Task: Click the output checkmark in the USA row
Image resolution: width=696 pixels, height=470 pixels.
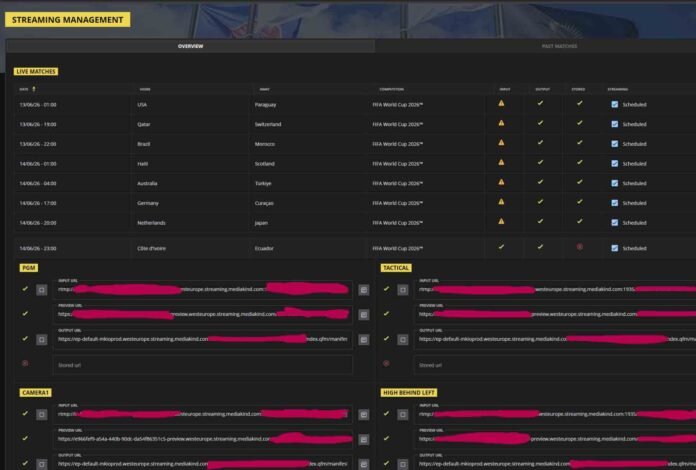Action: [x=540, y=103]
